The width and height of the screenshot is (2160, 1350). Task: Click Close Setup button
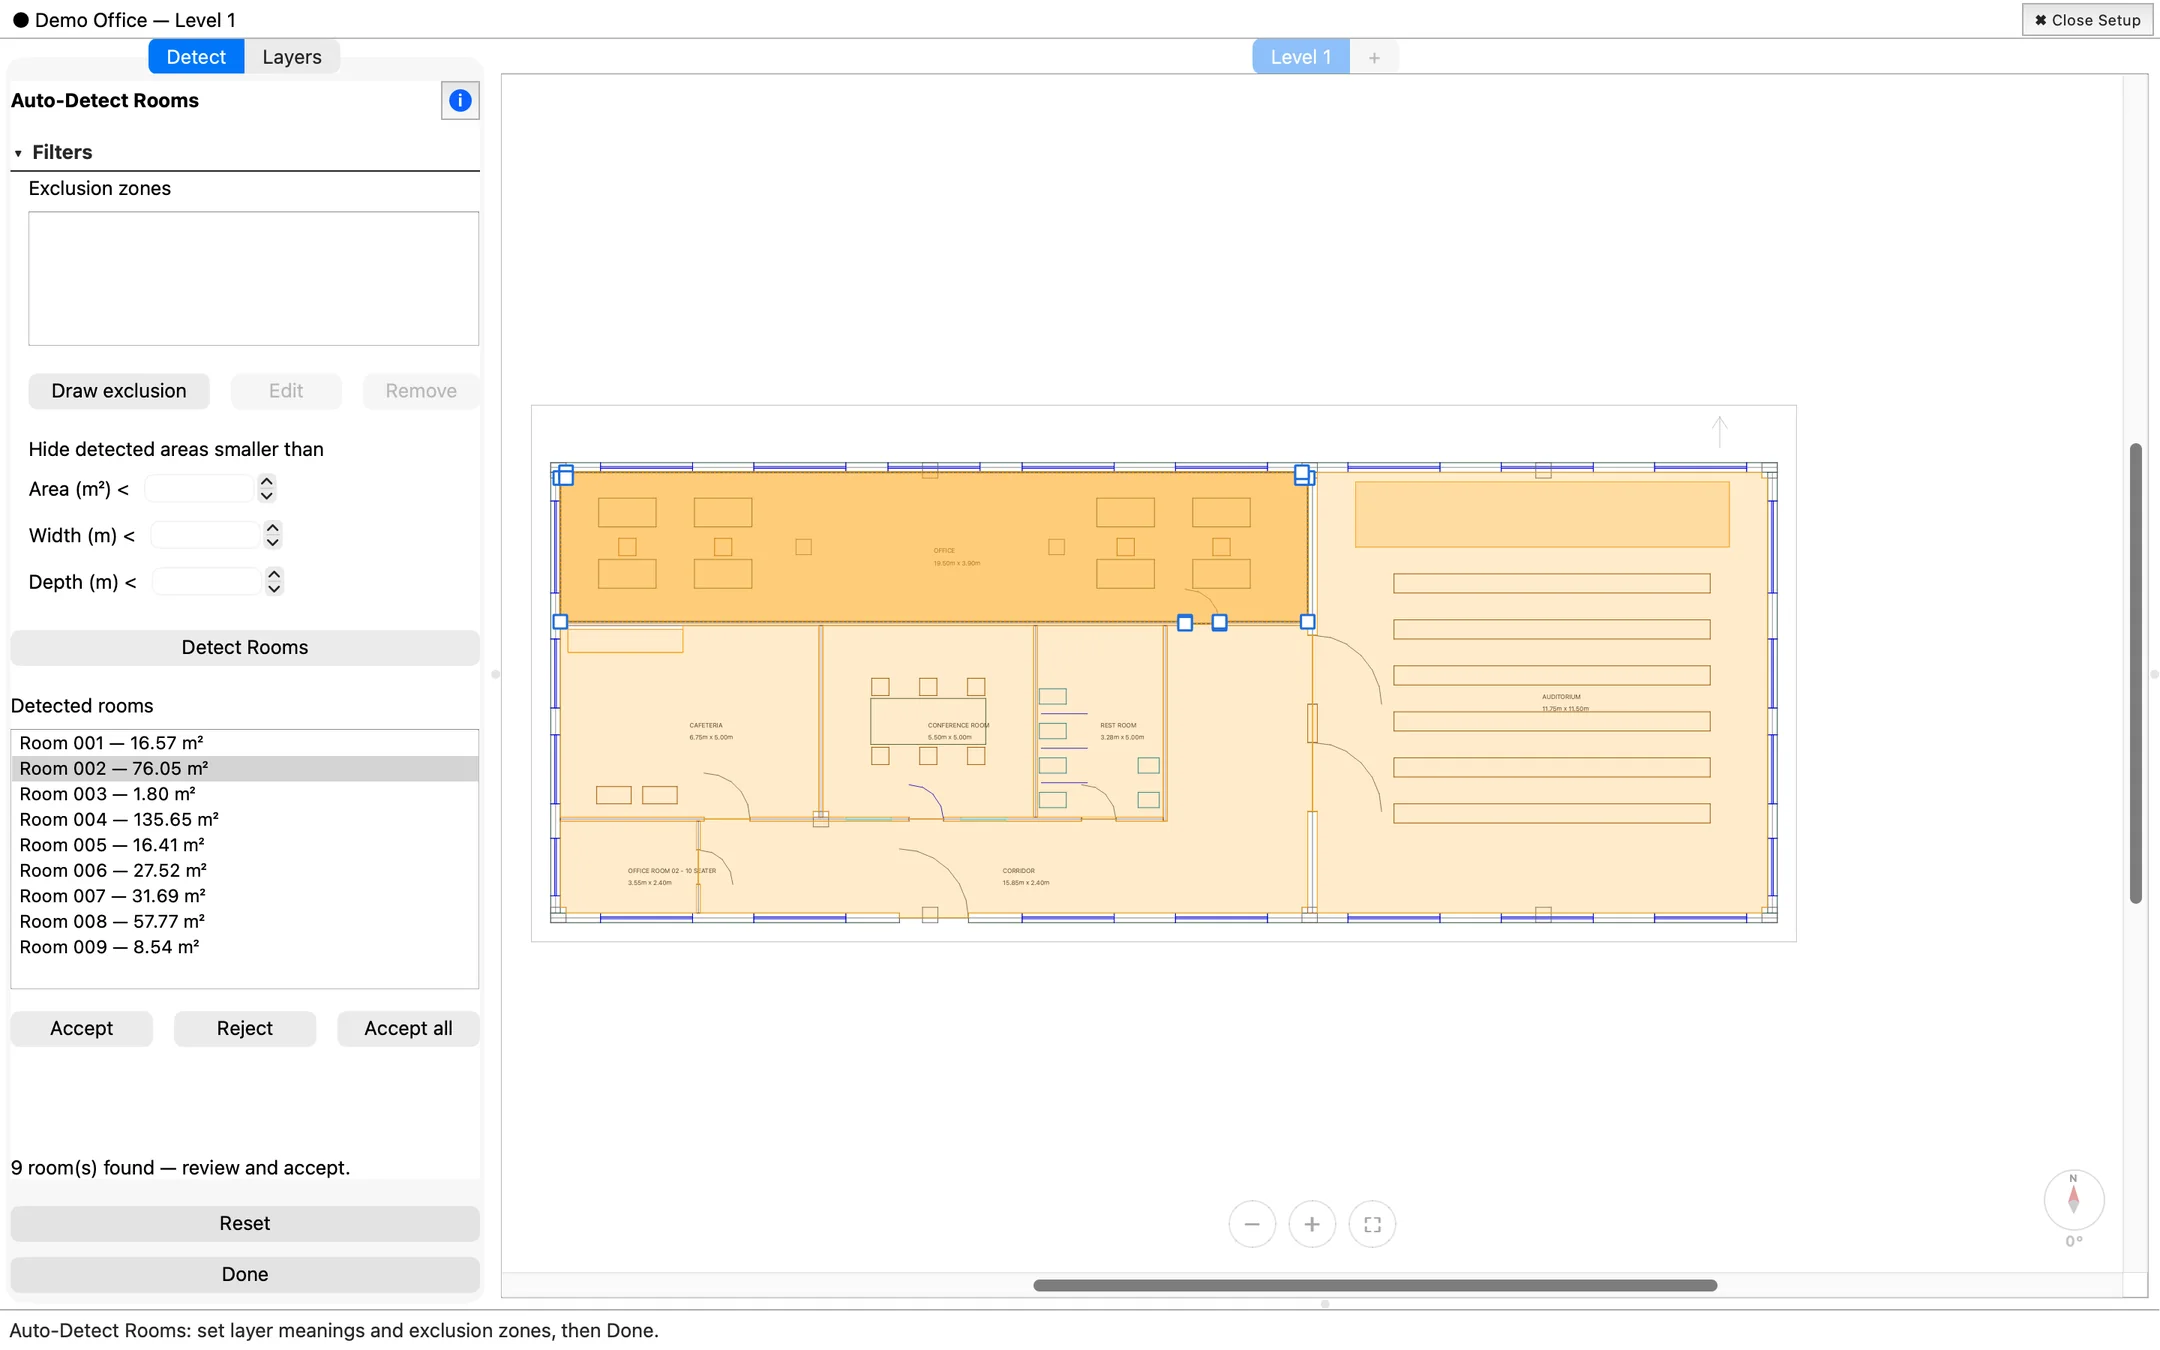click(x=2088, y=20)
